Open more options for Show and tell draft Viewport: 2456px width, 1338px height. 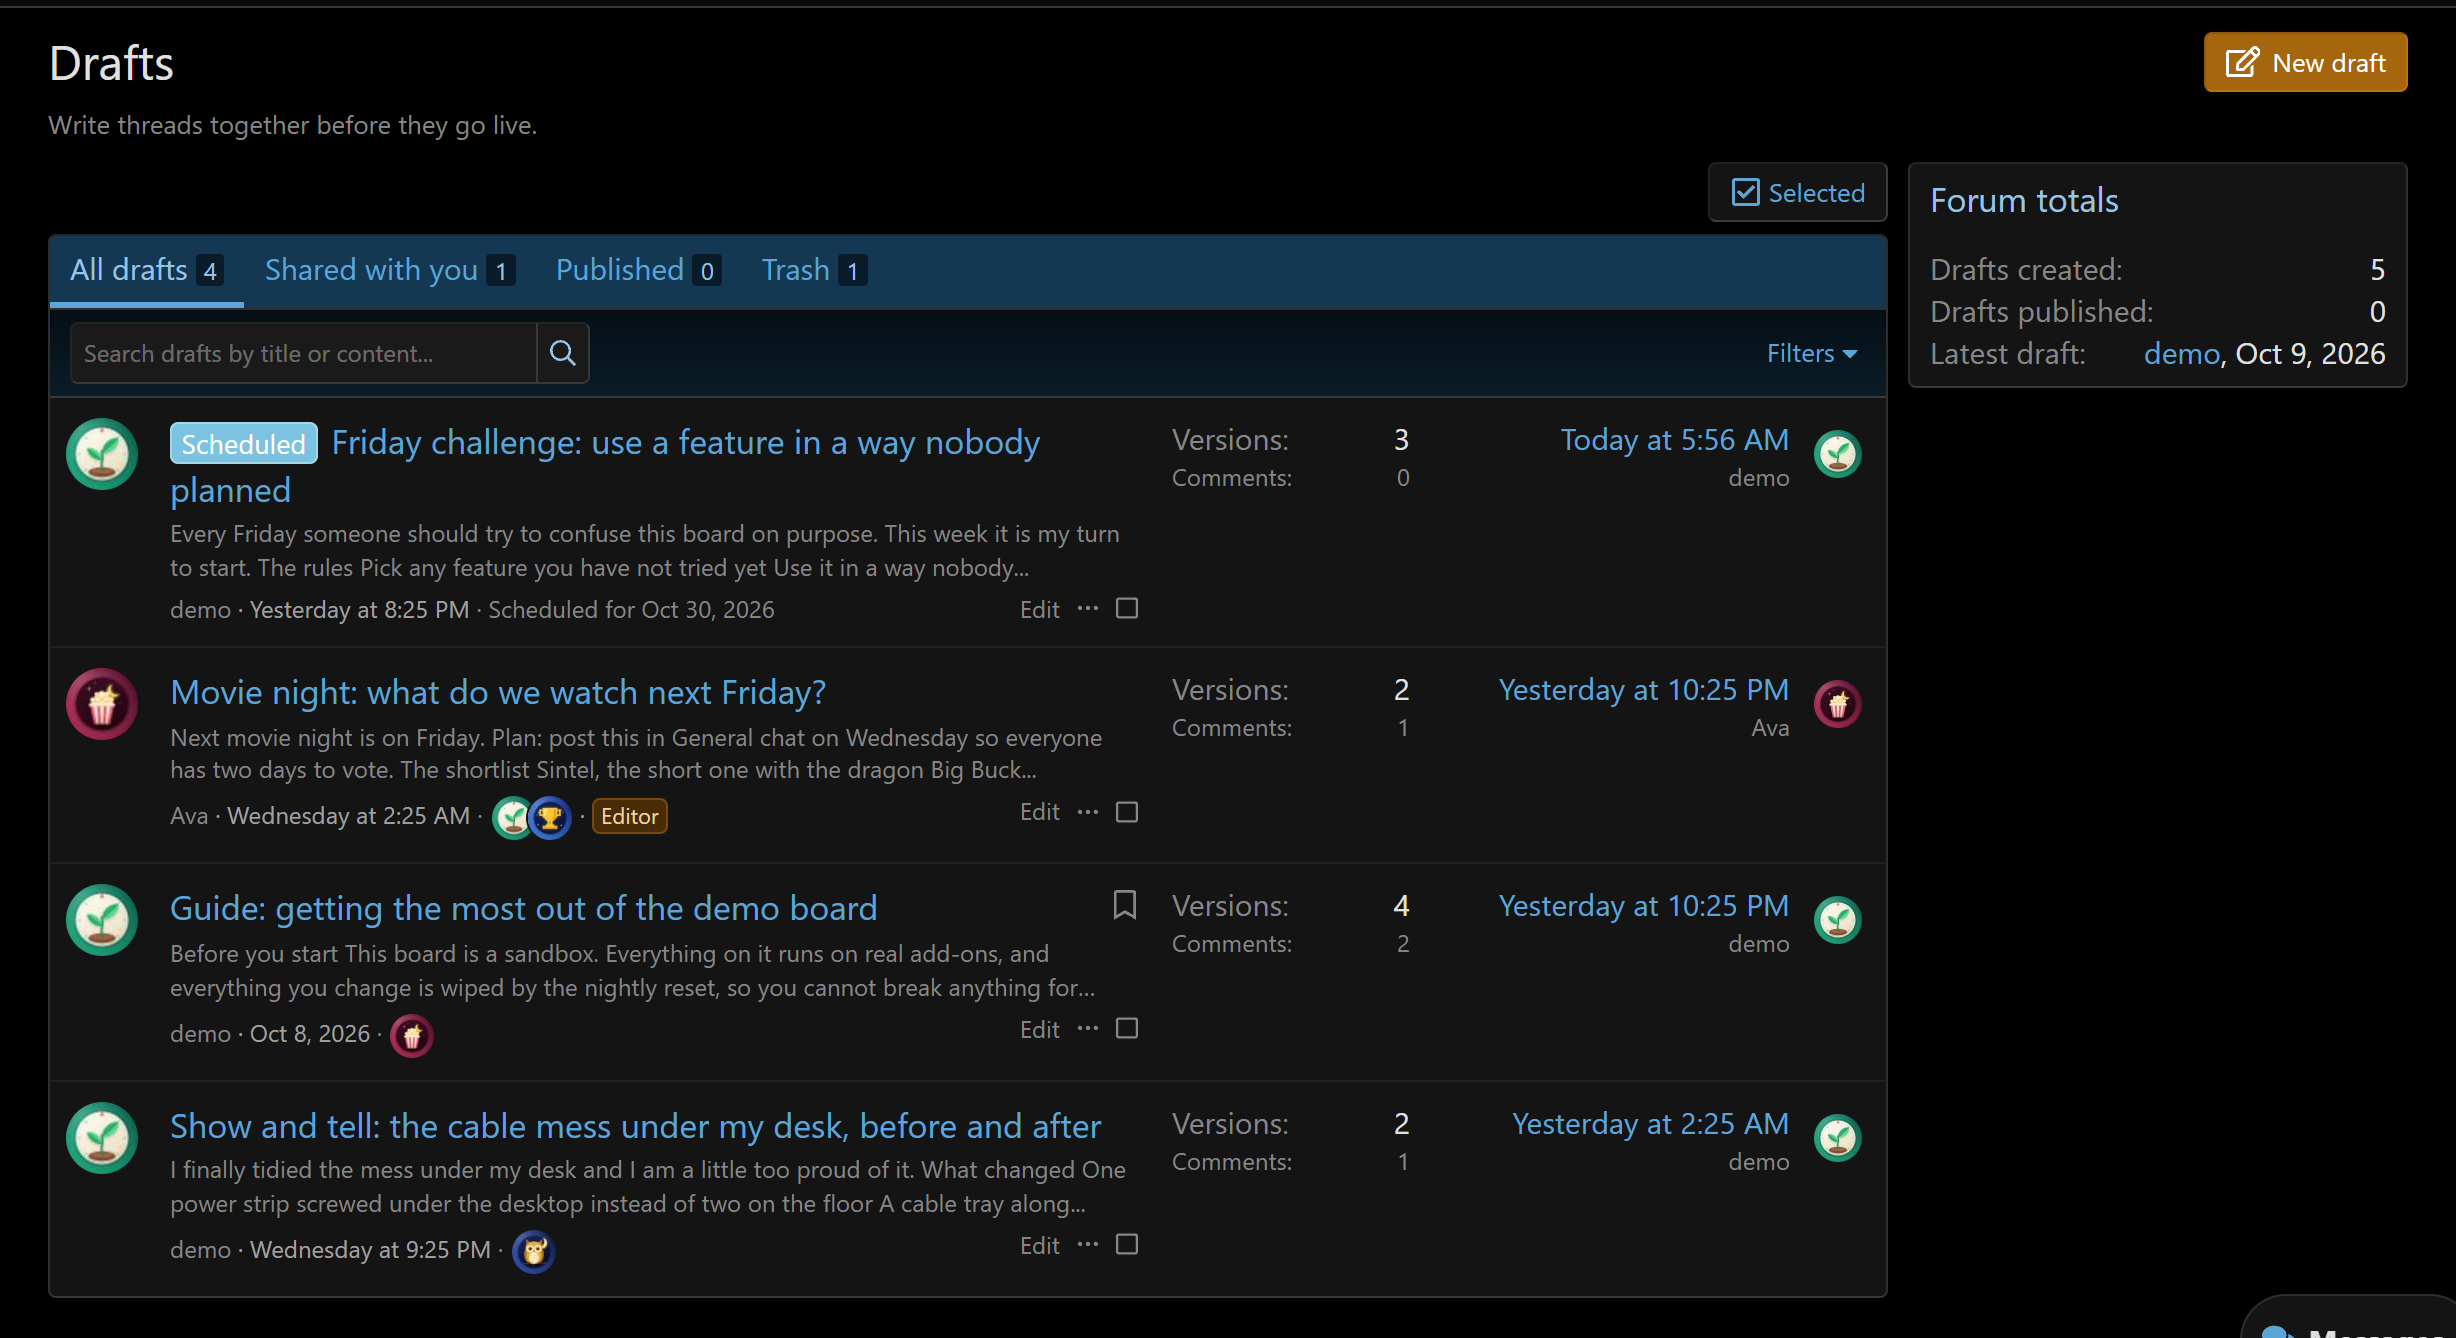pyautogui.click(x=1088, y=1245)
